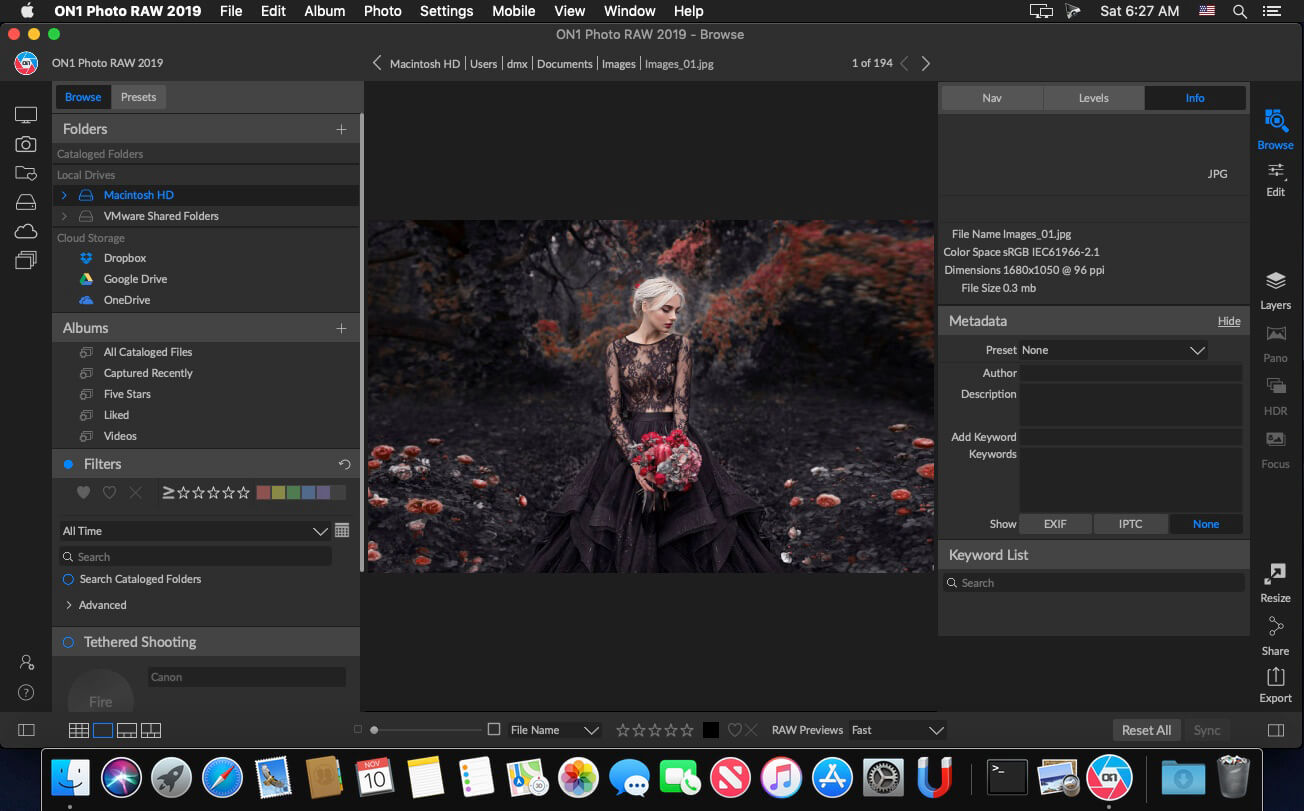1304x811 pixels.
Task: Select the grid thumbnail view icon
Action: 79,730
